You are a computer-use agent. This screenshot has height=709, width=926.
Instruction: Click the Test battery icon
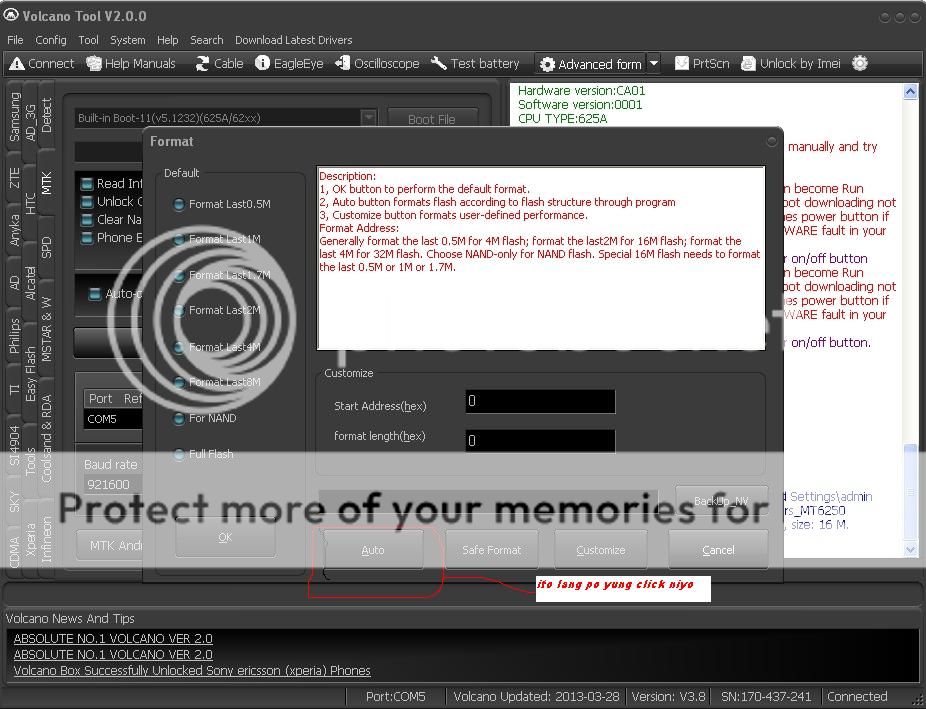(475, 63)
